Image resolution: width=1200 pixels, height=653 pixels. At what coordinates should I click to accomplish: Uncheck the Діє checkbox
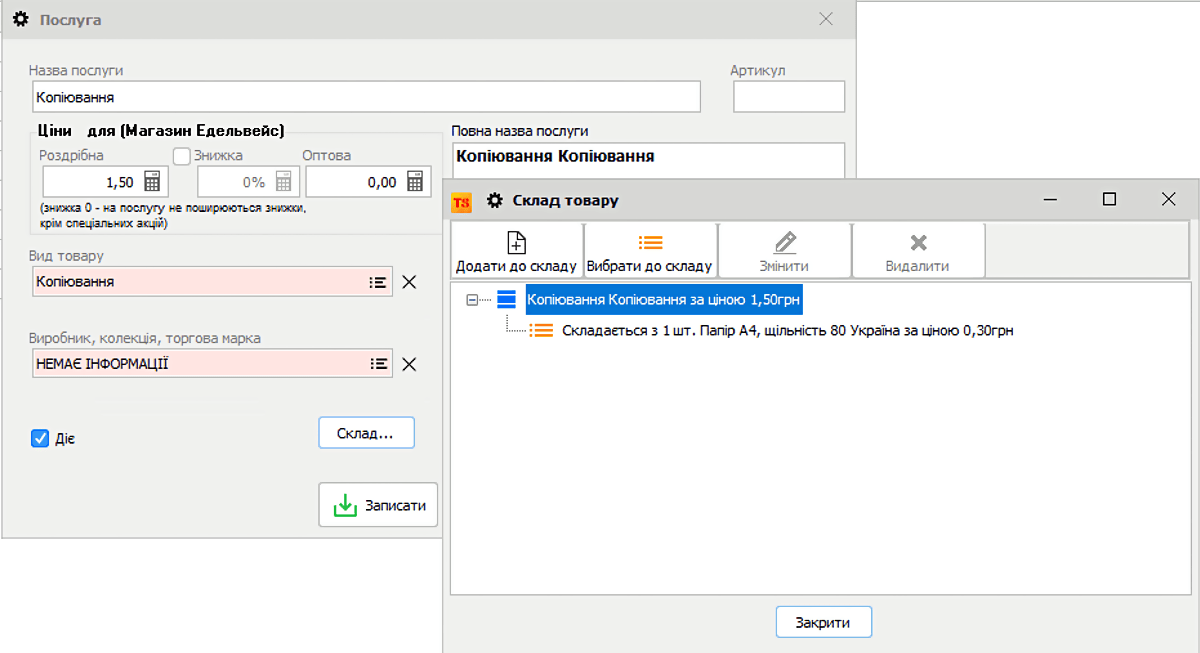[40, 438]
